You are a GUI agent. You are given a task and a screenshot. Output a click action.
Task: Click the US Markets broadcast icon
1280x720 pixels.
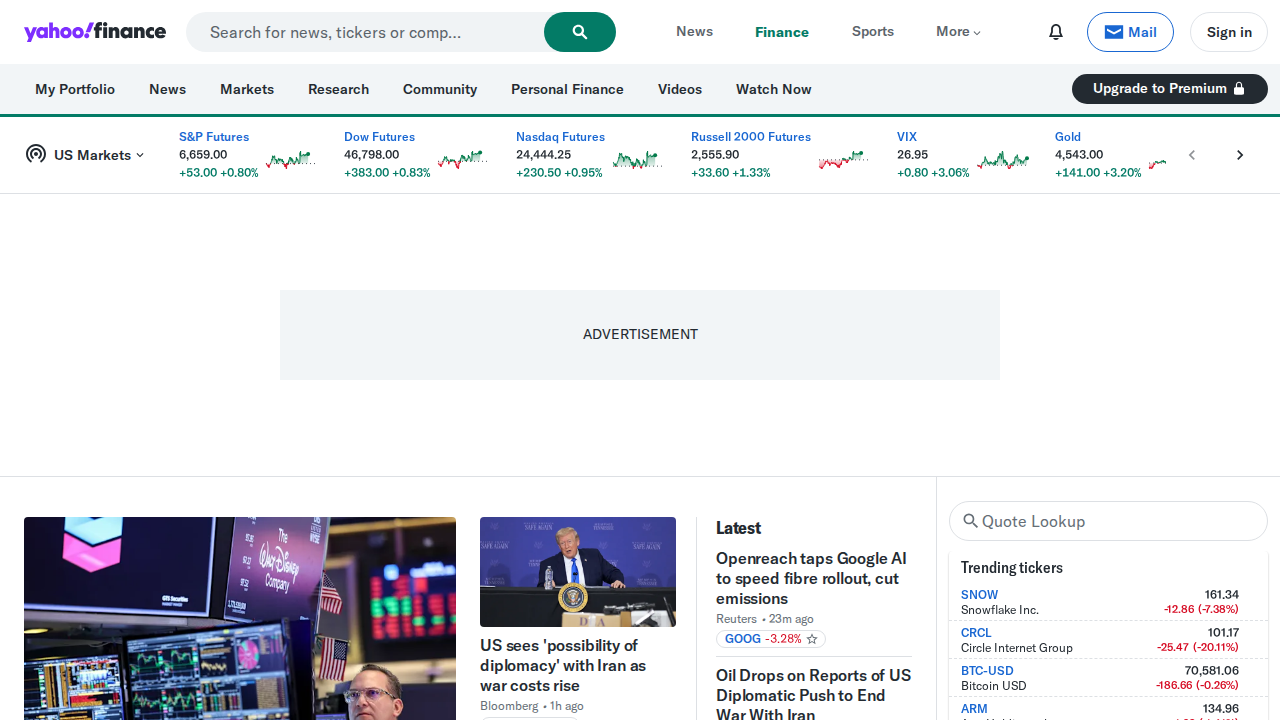(x=36, y=154)
